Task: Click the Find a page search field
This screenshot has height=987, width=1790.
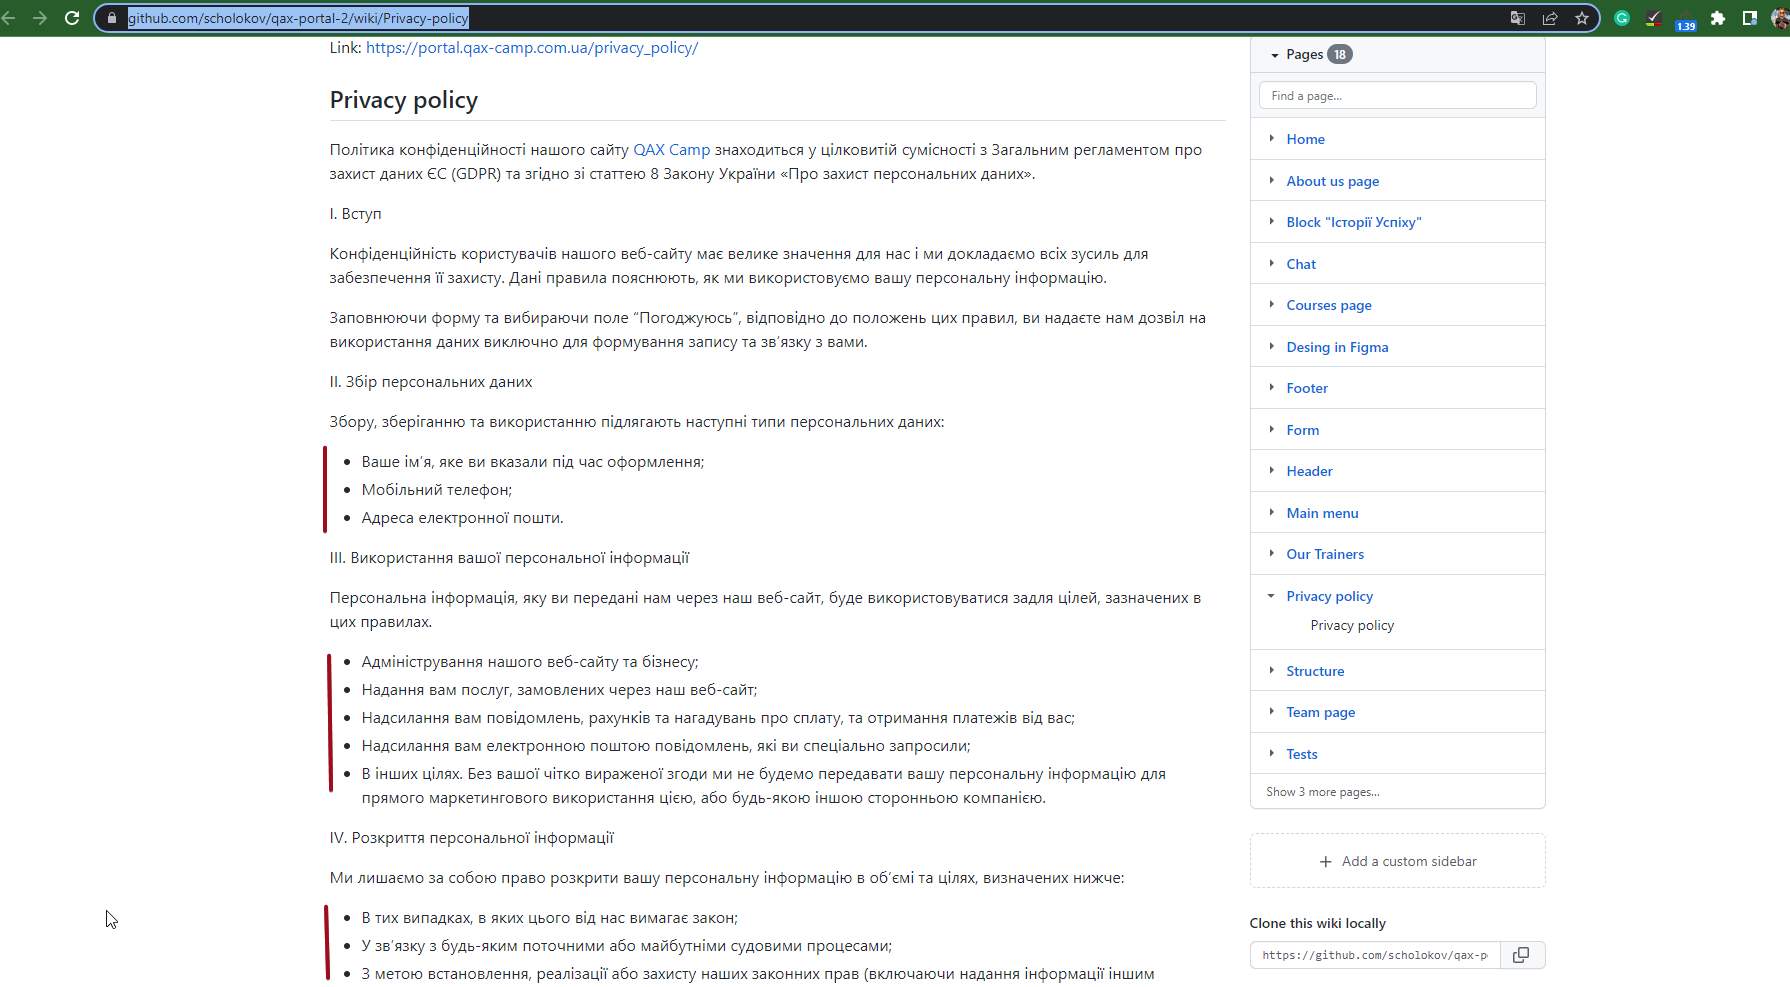Action: tap(1397, 95)
